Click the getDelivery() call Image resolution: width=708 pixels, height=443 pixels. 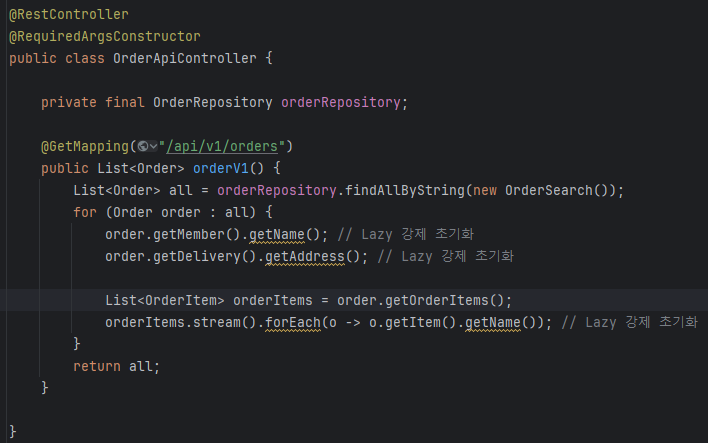coord(205,256)
